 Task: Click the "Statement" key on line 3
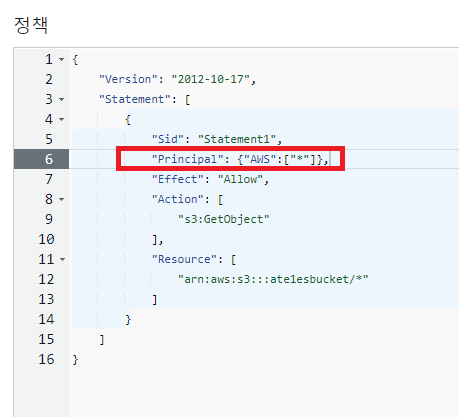[135, 99]
